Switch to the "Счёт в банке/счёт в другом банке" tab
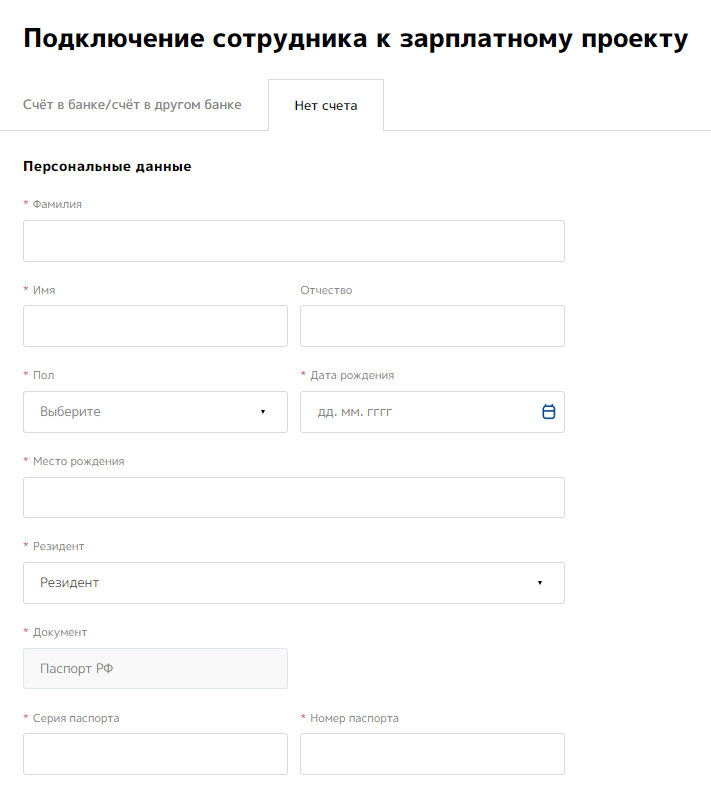The image size is (711, 796). (x=132, y=105)
